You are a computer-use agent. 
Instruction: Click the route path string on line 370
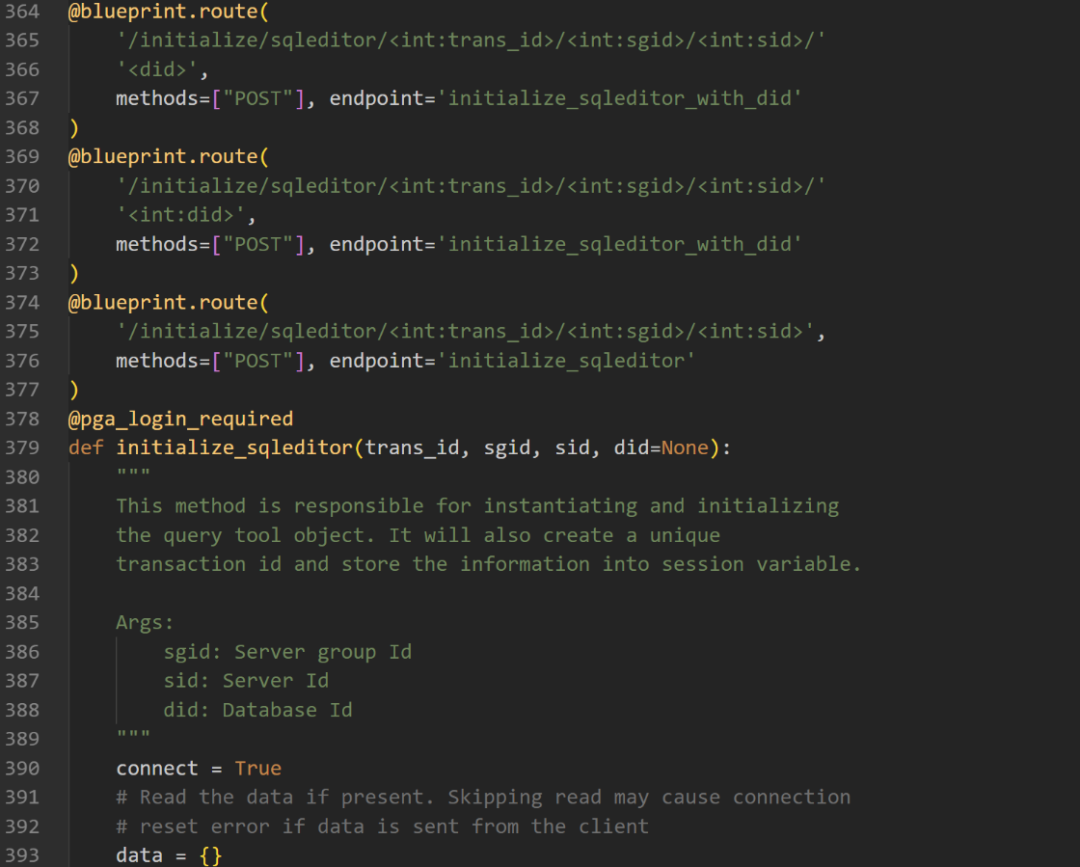tap(471, 187)
